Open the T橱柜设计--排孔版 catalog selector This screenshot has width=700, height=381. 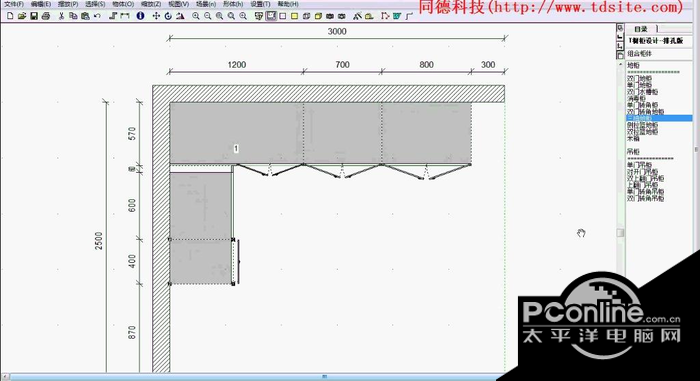pyautogui.click(x=659, y=41)
